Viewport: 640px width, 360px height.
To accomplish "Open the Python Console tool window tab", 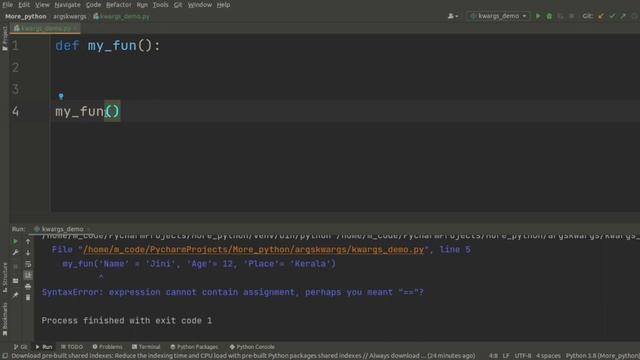I will click(252, 347).
